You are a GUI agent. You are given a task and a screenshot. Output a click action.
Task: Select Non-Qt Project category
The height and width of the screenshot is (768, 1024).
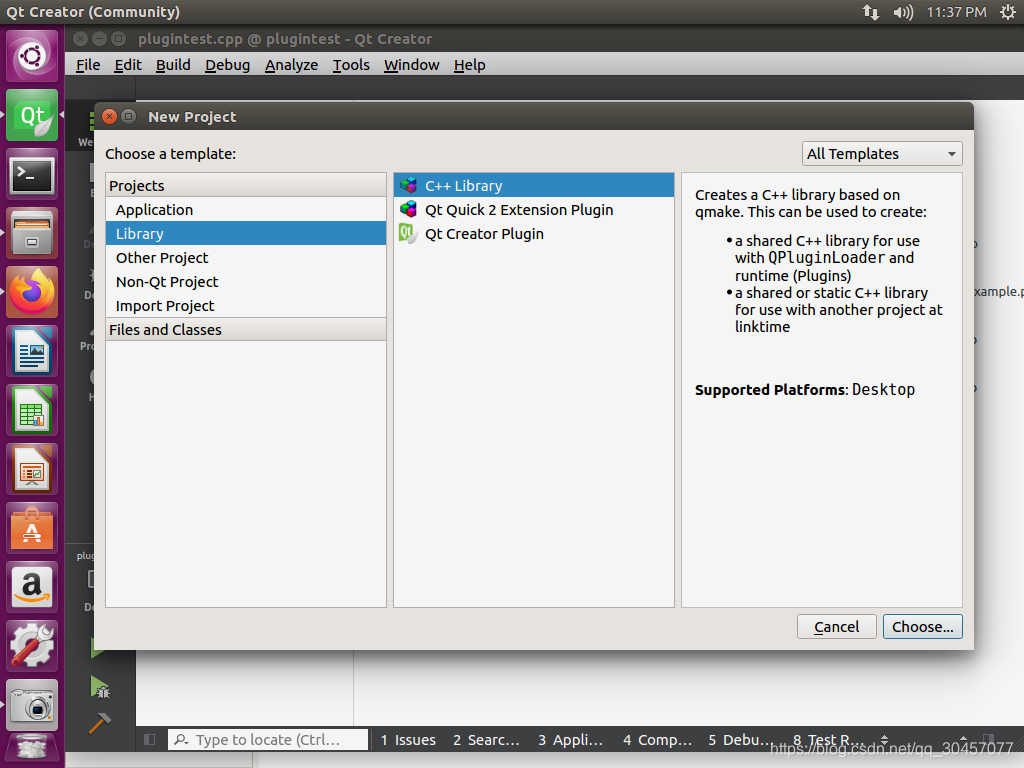pyautogui.click(x=246, y=282)
